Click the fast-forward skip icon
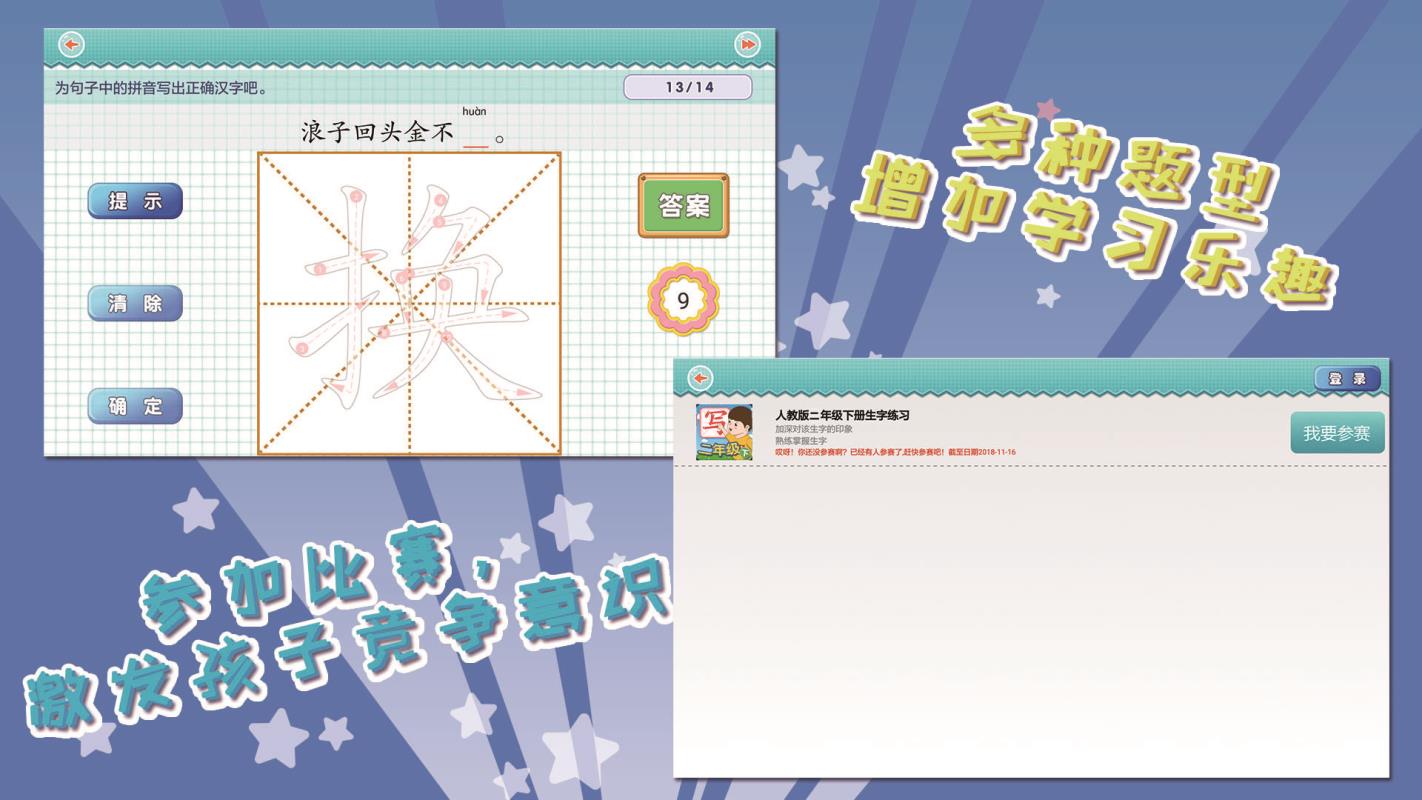 pos(747,45)
